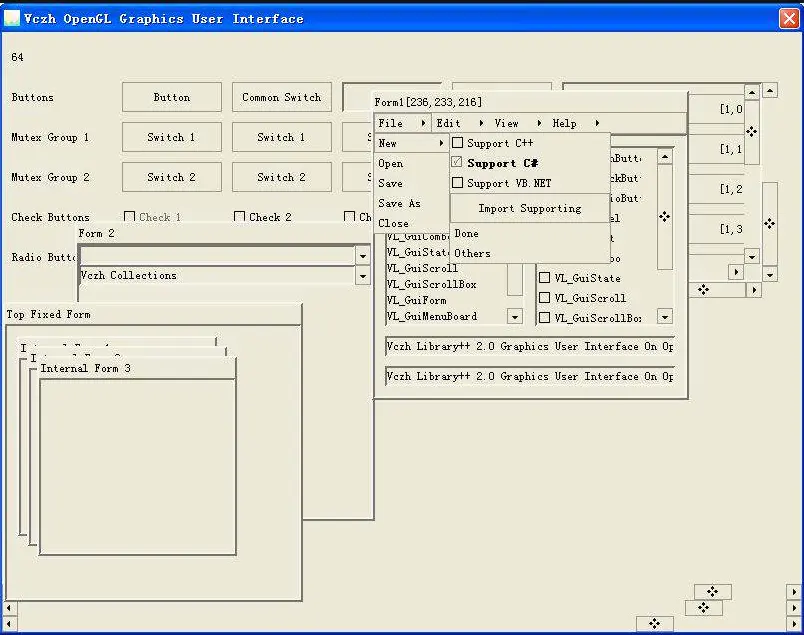Screen dimensions: 804x635
Task: Click the four-dot thumb beside [1,0 cell
Action: coord(751,132)
